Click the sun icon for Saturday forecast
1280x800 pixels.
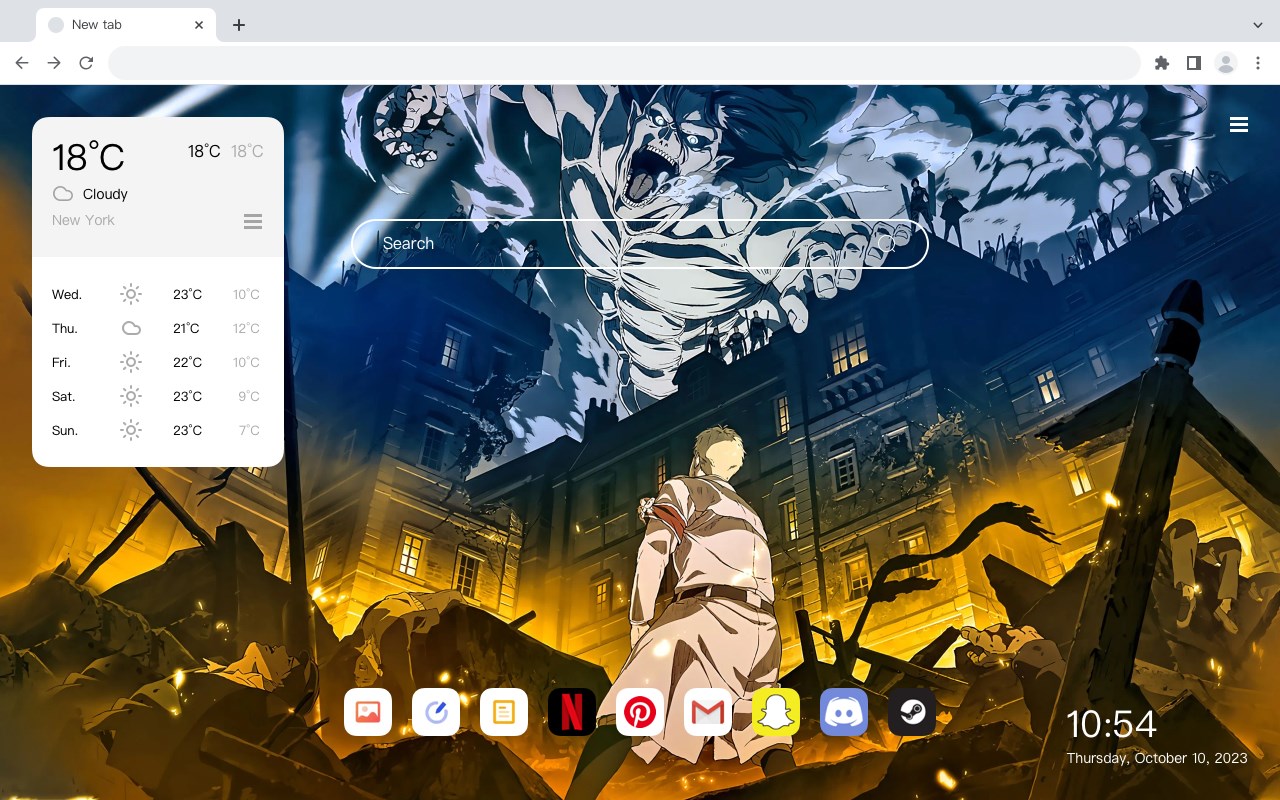tap(131, 396)
